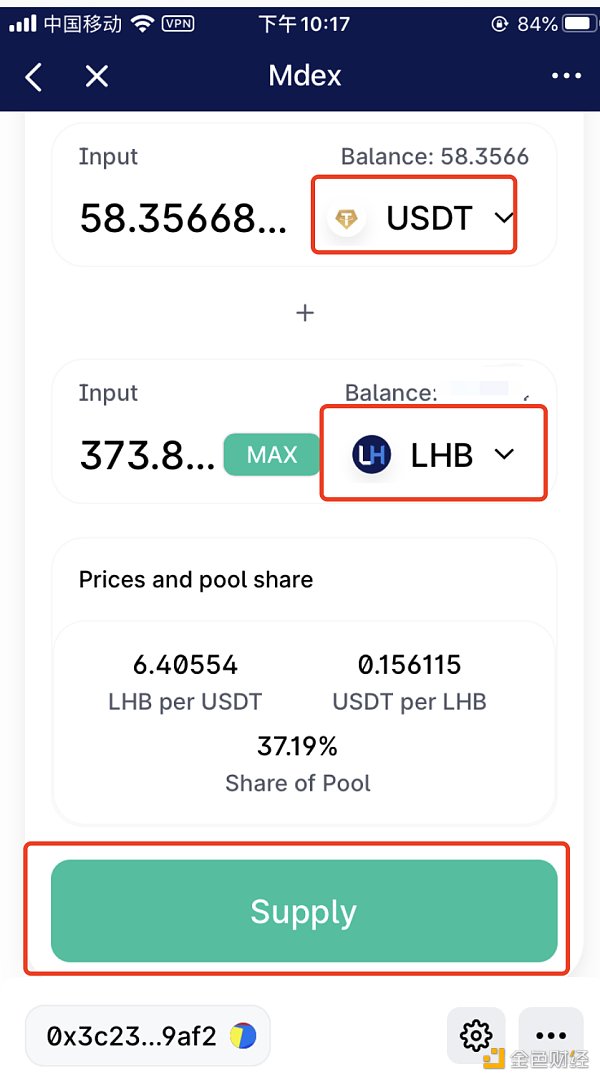Expand the USDT token dropdown chevron
This screenshot has width=600, height=1080.
click(504, 218)
